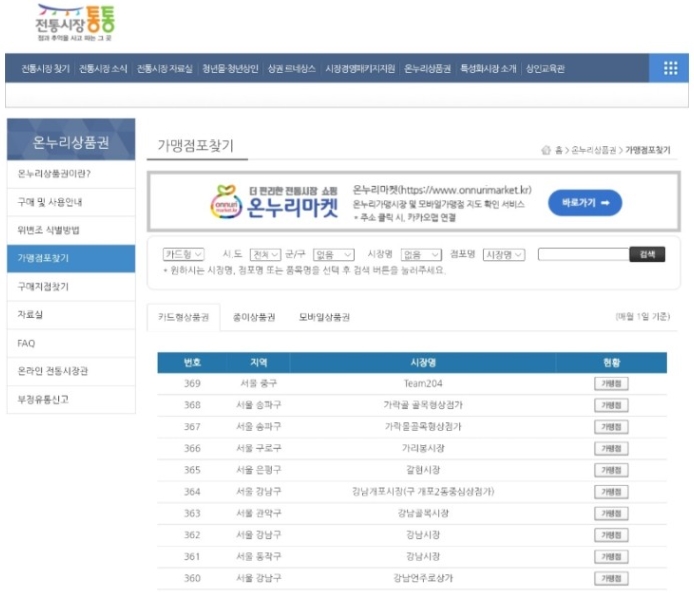Switch to 카드형상품권 tab
Screen dimensions: 694x593
183,317
